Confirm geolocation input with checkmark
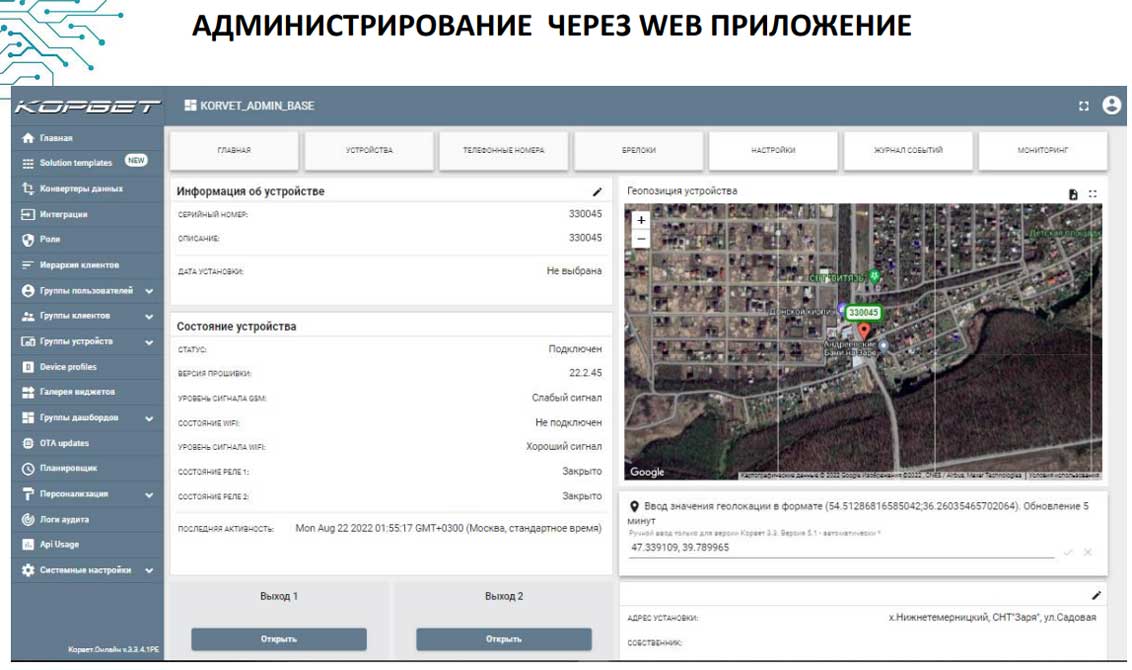 click(x=1068, y=552)
